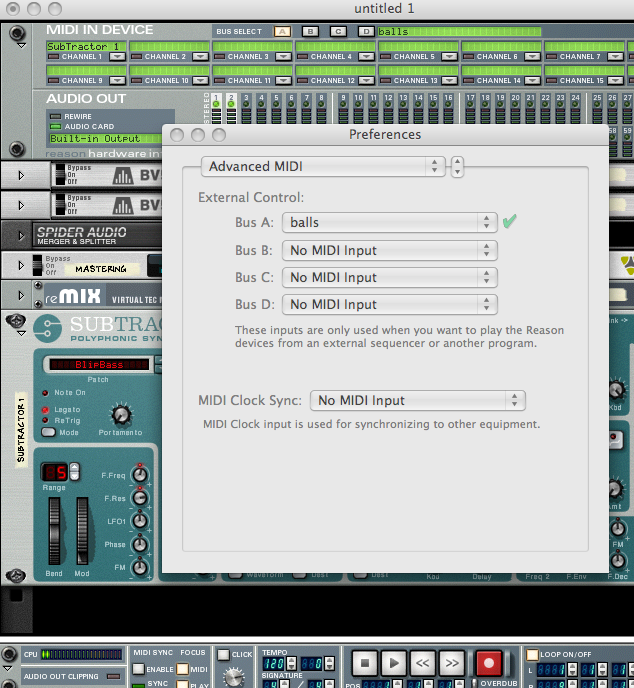
Task: Step preferences page with adjacent arrow stepper
Action: point(457,167)
